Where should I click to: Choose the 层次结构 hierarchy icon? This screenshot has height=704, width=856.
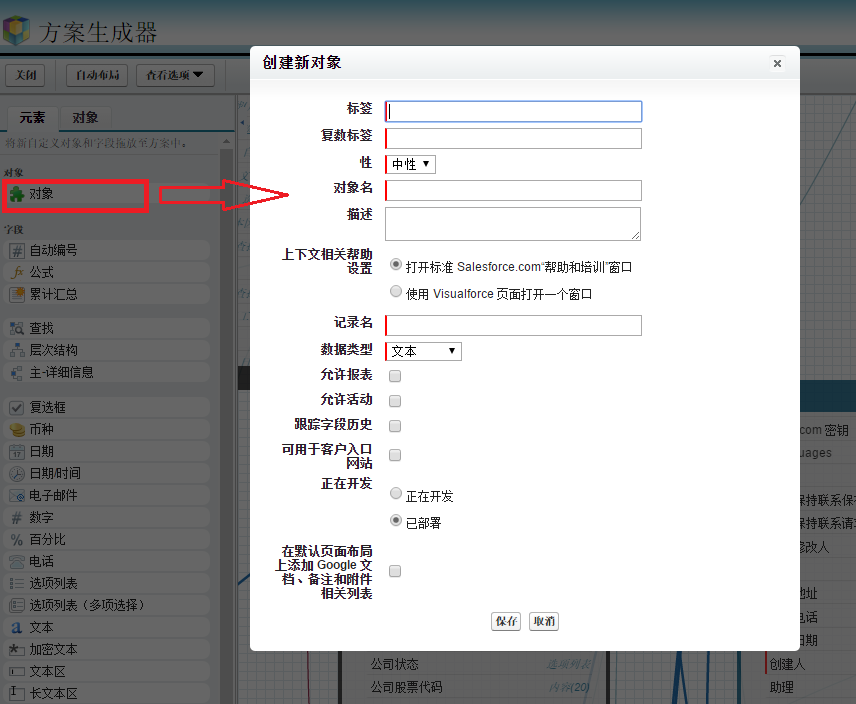pos(17,350)
